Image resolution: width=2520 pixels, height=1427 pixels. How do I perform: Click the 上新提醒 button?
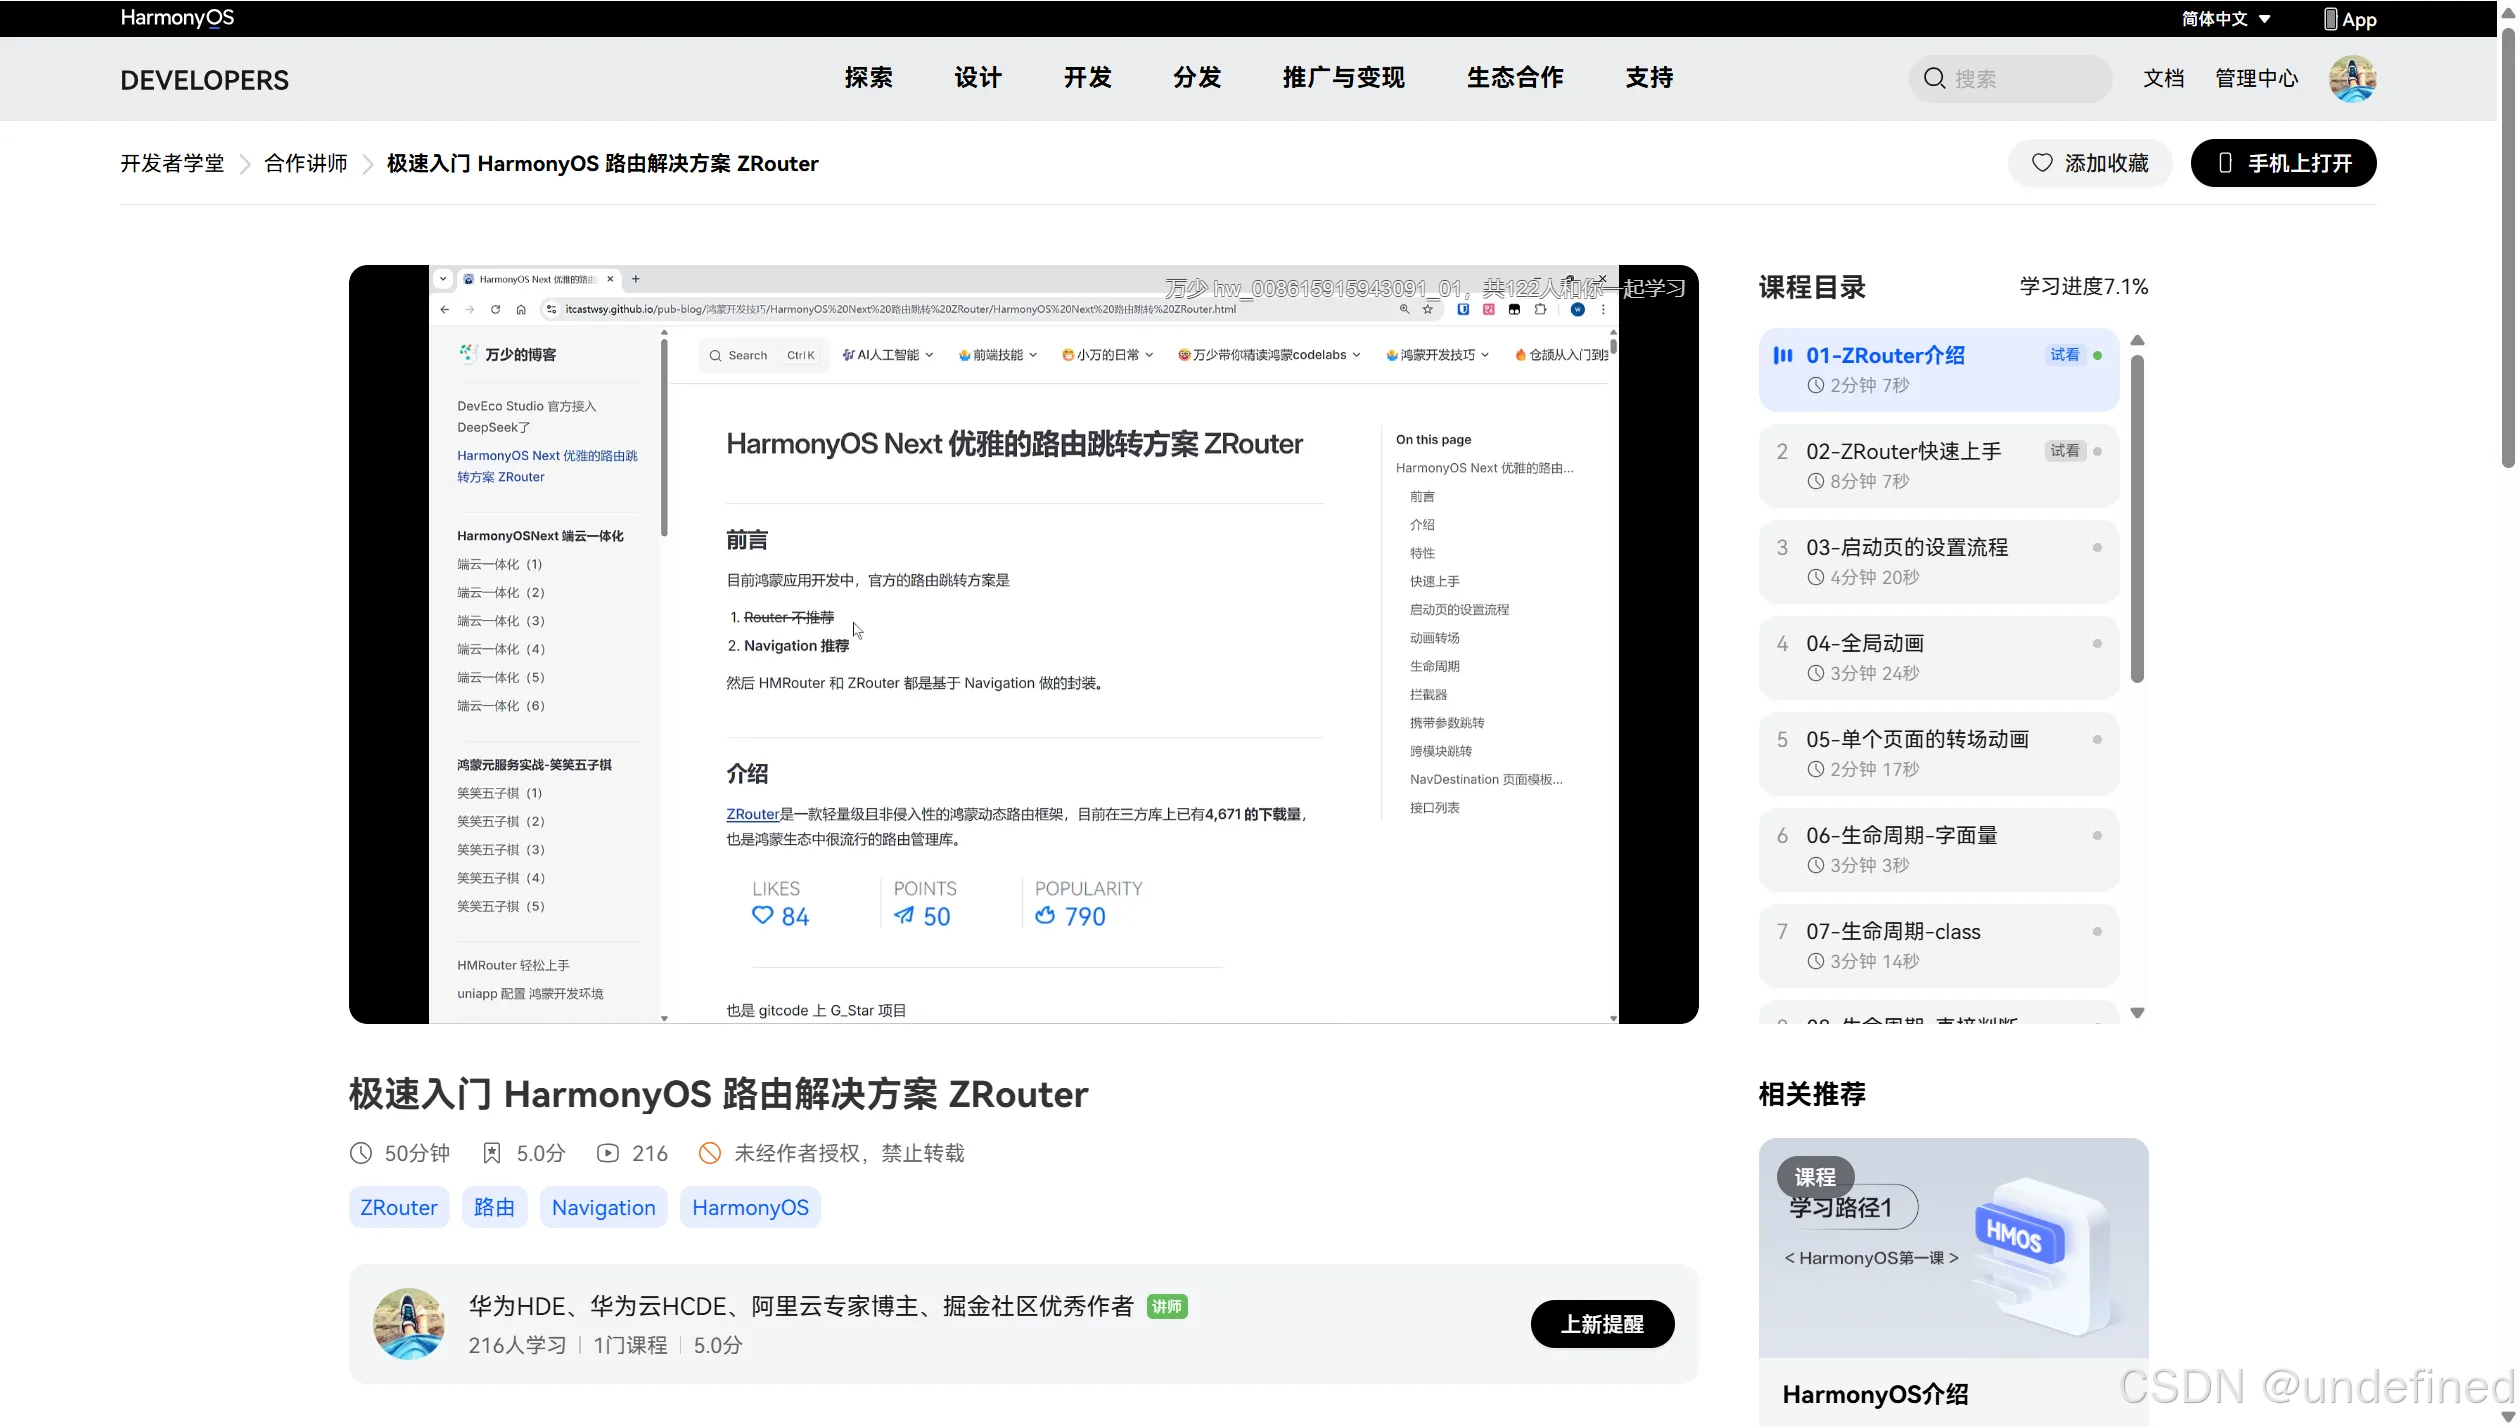1602,1324
